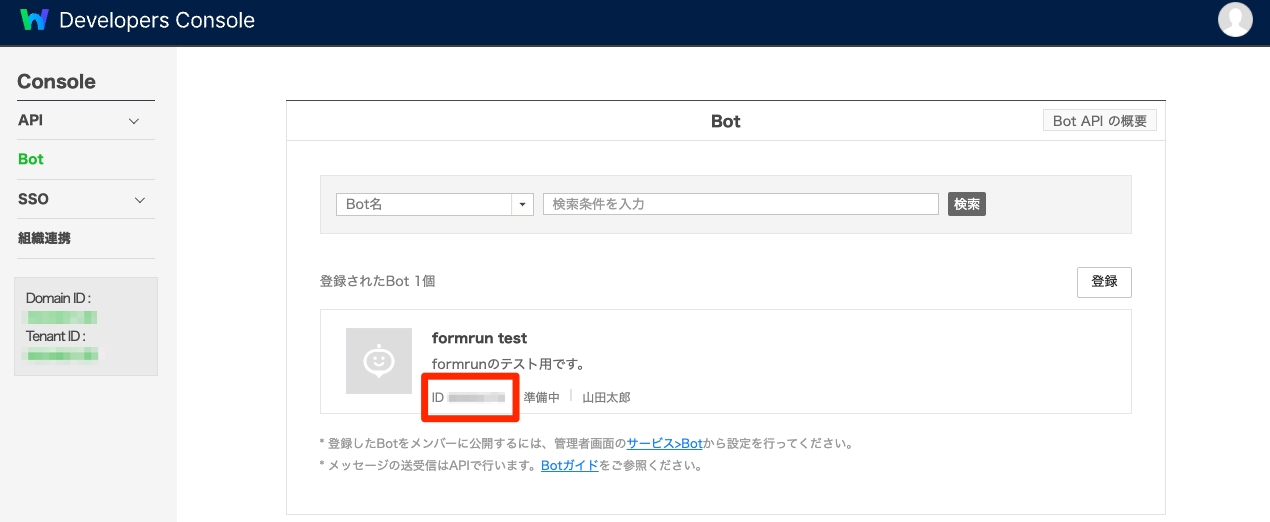Click the formrun test bot avatar
The width and height of the screenshot is (1270, 522).
pos(379,361)
